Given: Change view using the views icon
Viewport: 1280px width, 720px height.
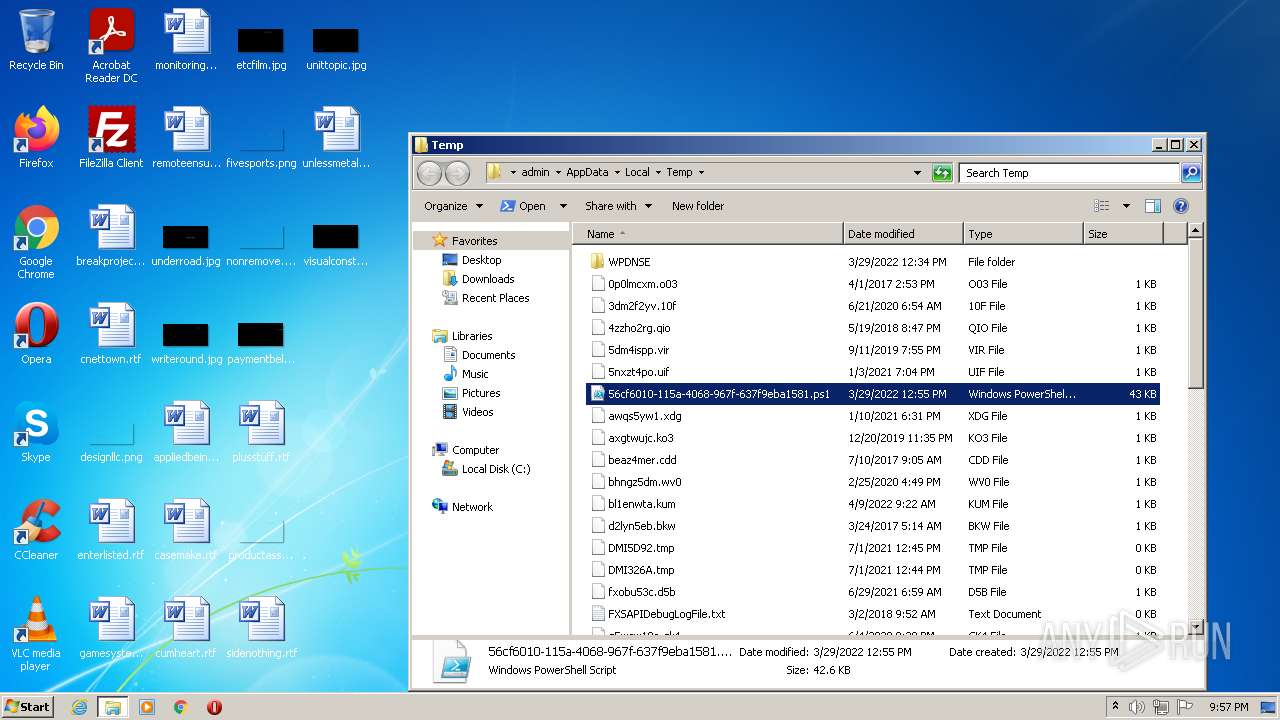Looking at the screenshot, I should (1102, 206).
